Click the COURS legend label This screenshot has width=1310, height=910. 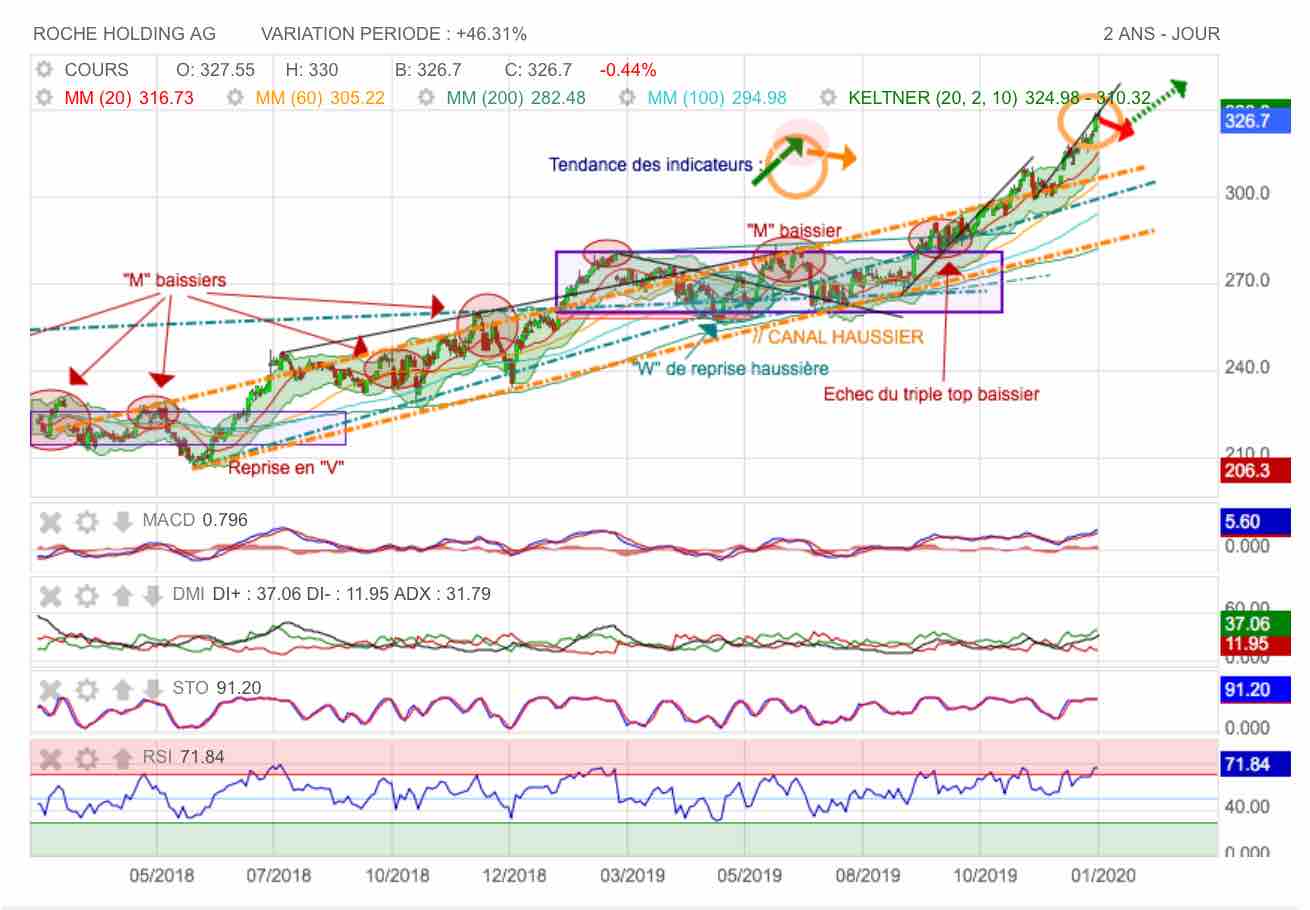96,70
